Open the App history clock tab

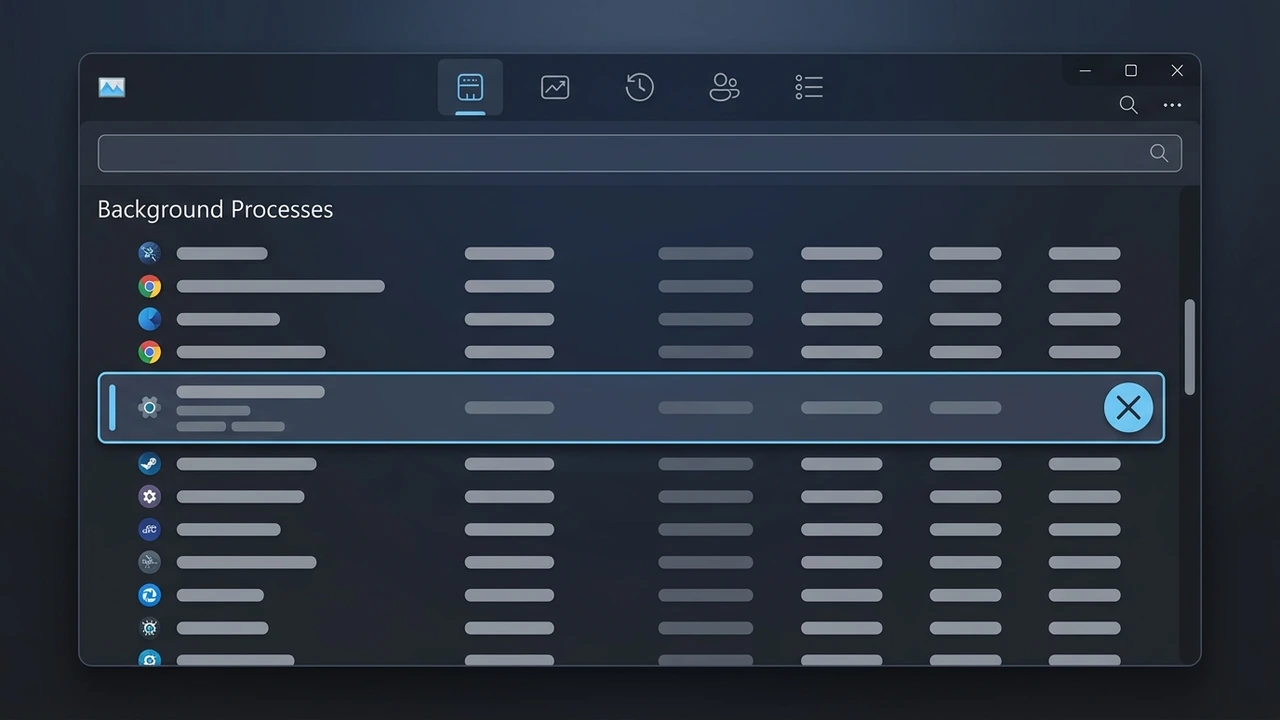pos(639,87)
